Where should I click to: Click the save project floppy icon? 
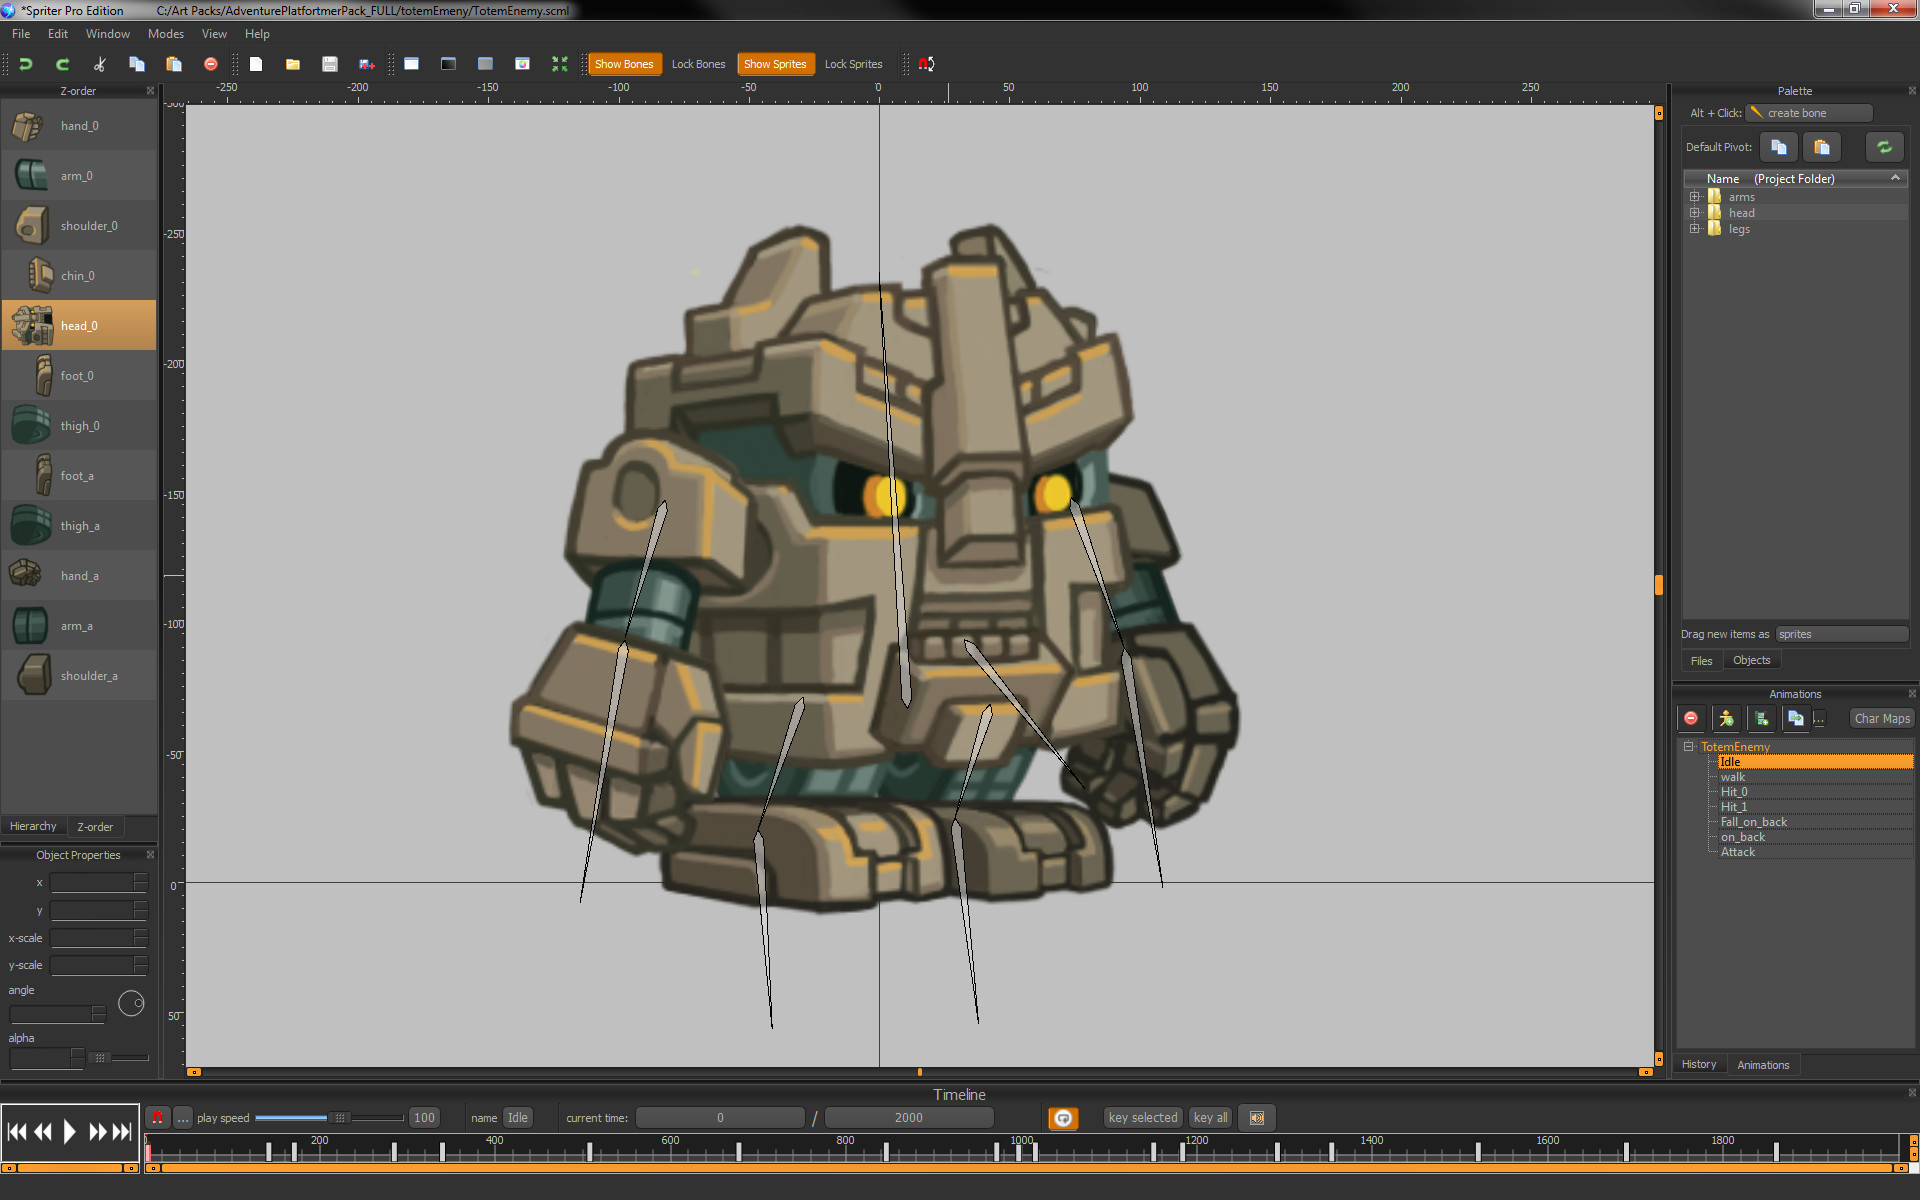point(329,64)
